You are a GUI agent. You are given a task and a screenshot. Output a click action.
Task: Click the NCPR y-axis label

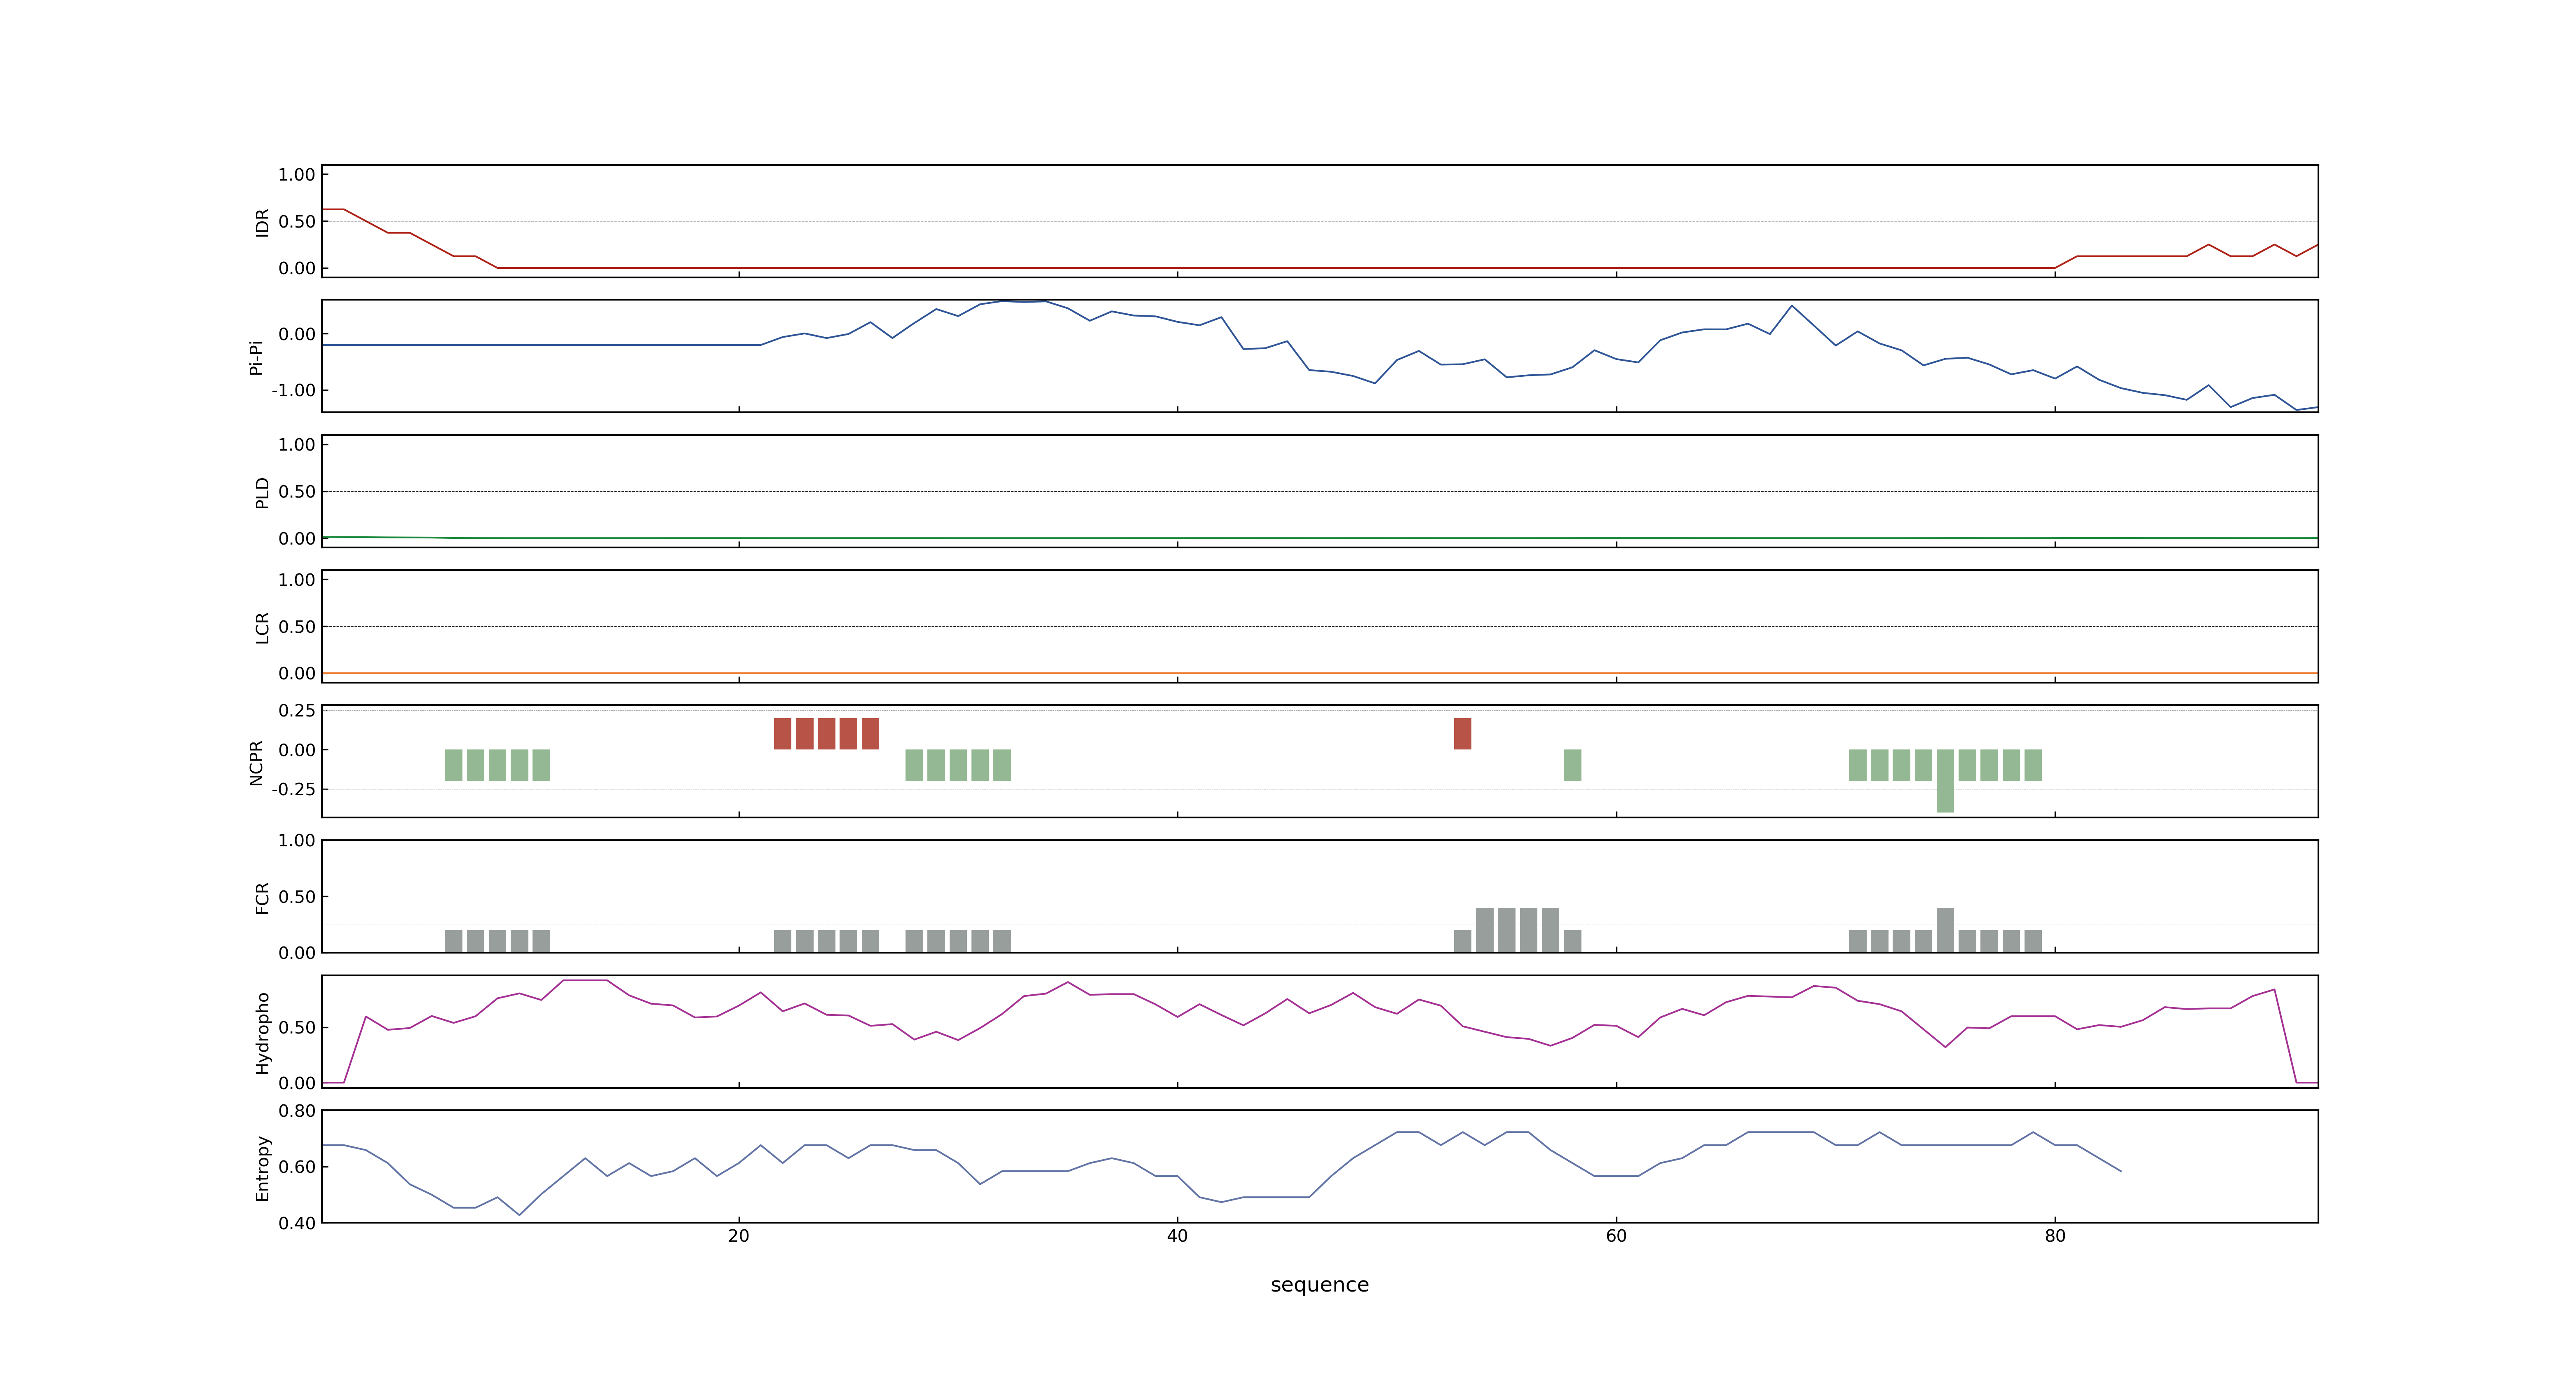[x=256, y=763]
